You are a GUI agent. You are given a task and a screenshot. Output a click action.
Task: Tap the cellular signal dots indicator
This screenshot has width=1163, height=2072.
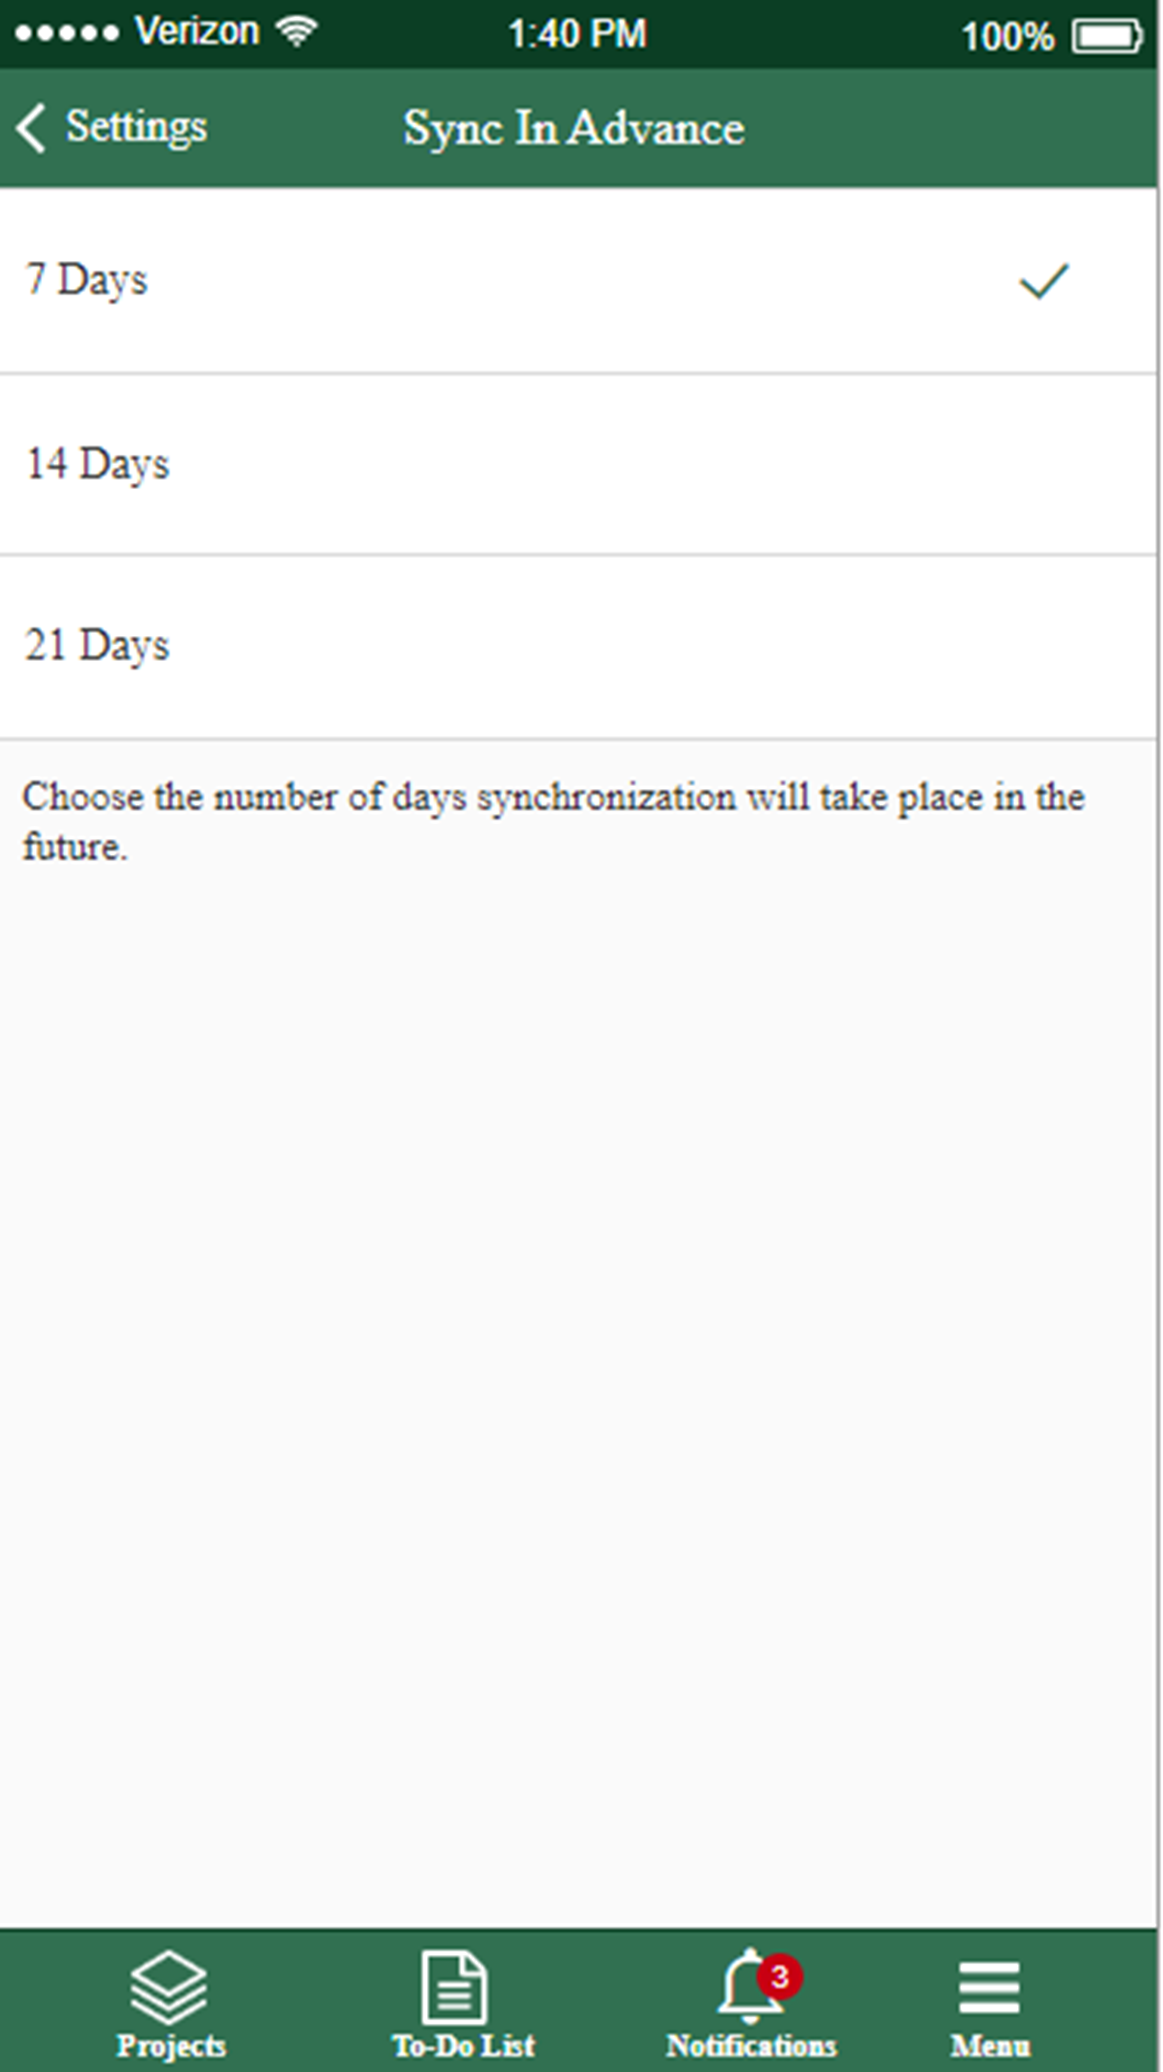(x=66, y=33)
